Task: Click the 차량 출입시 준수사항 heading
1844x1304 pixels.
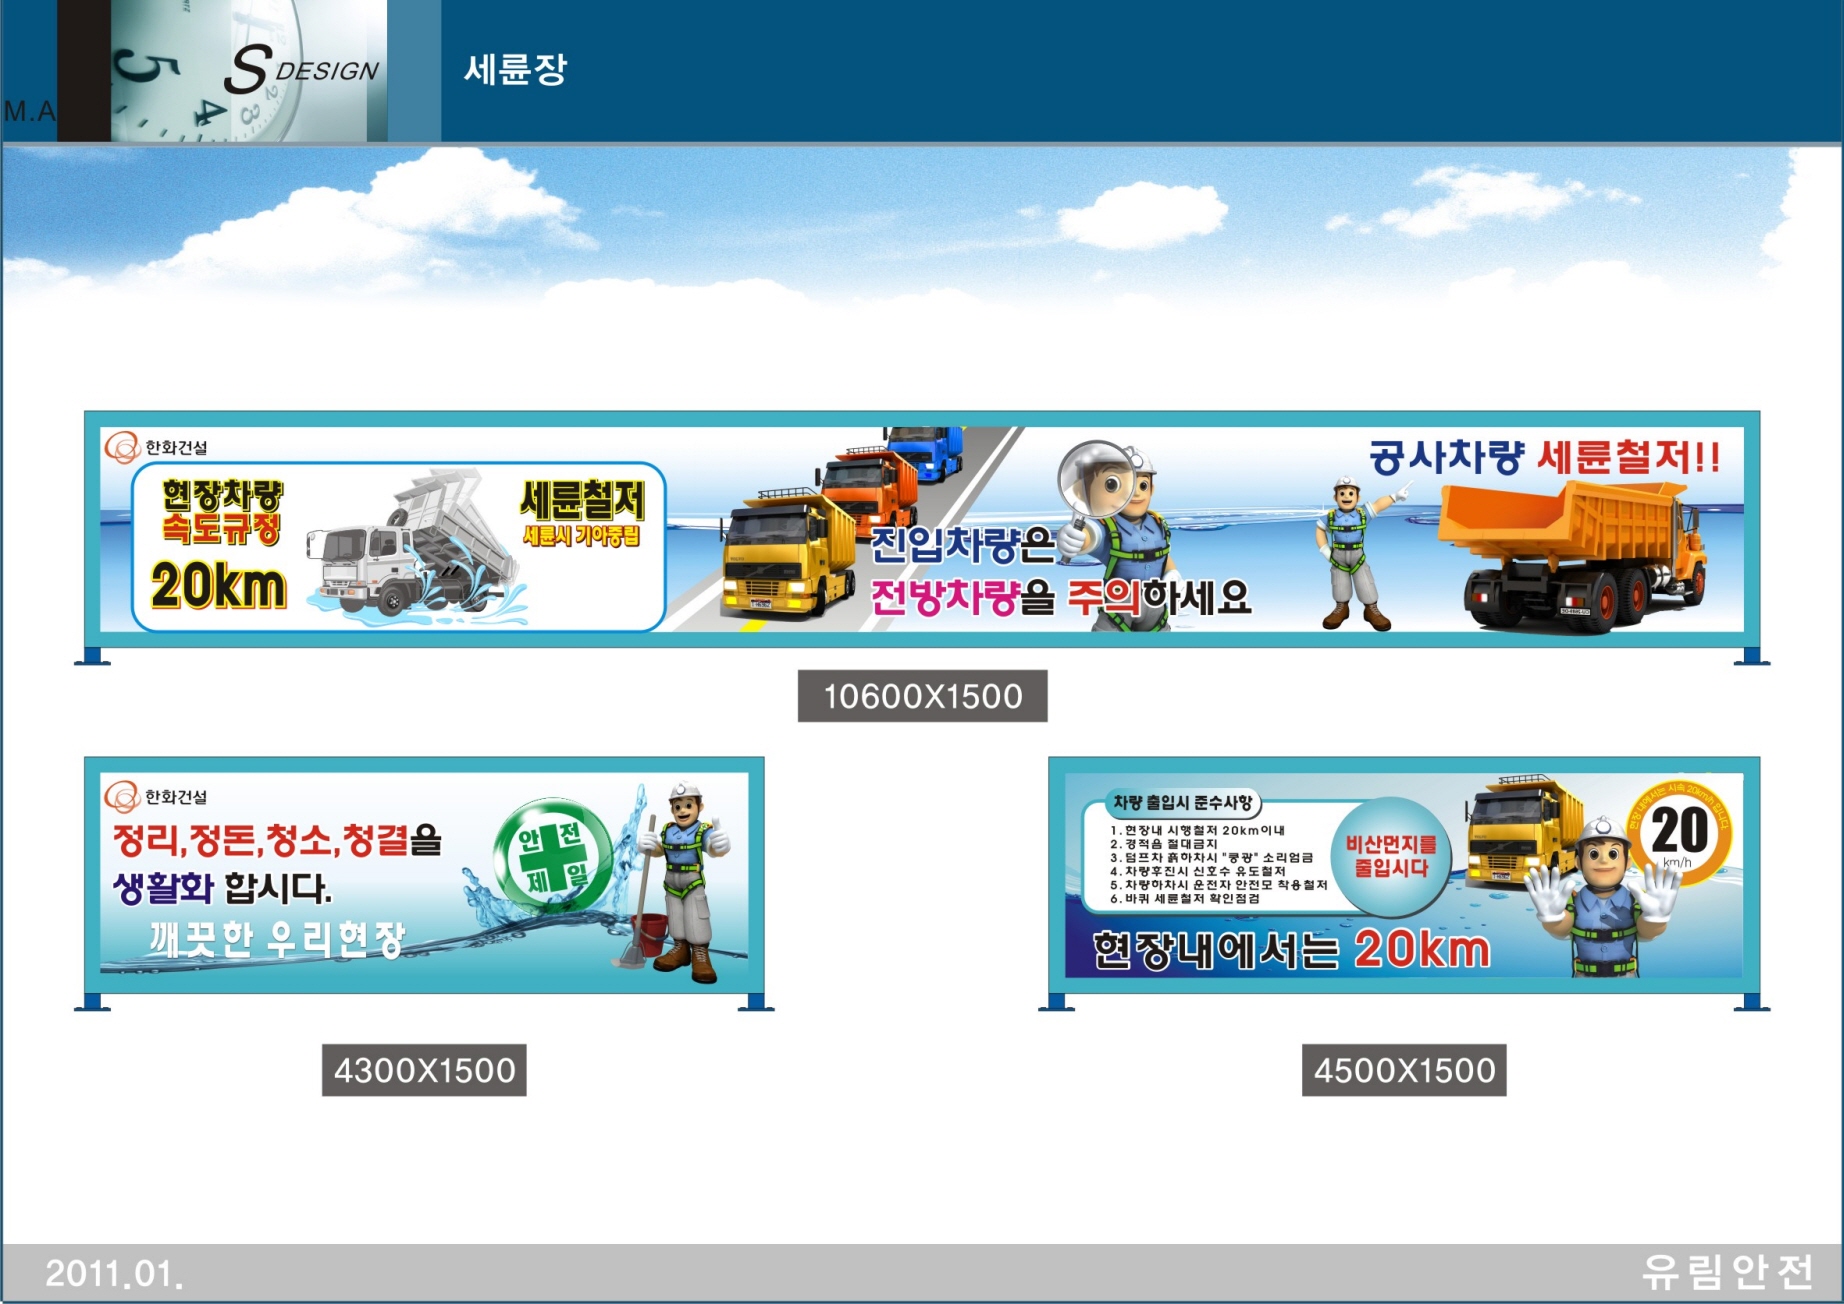Action: [1182, 803]
